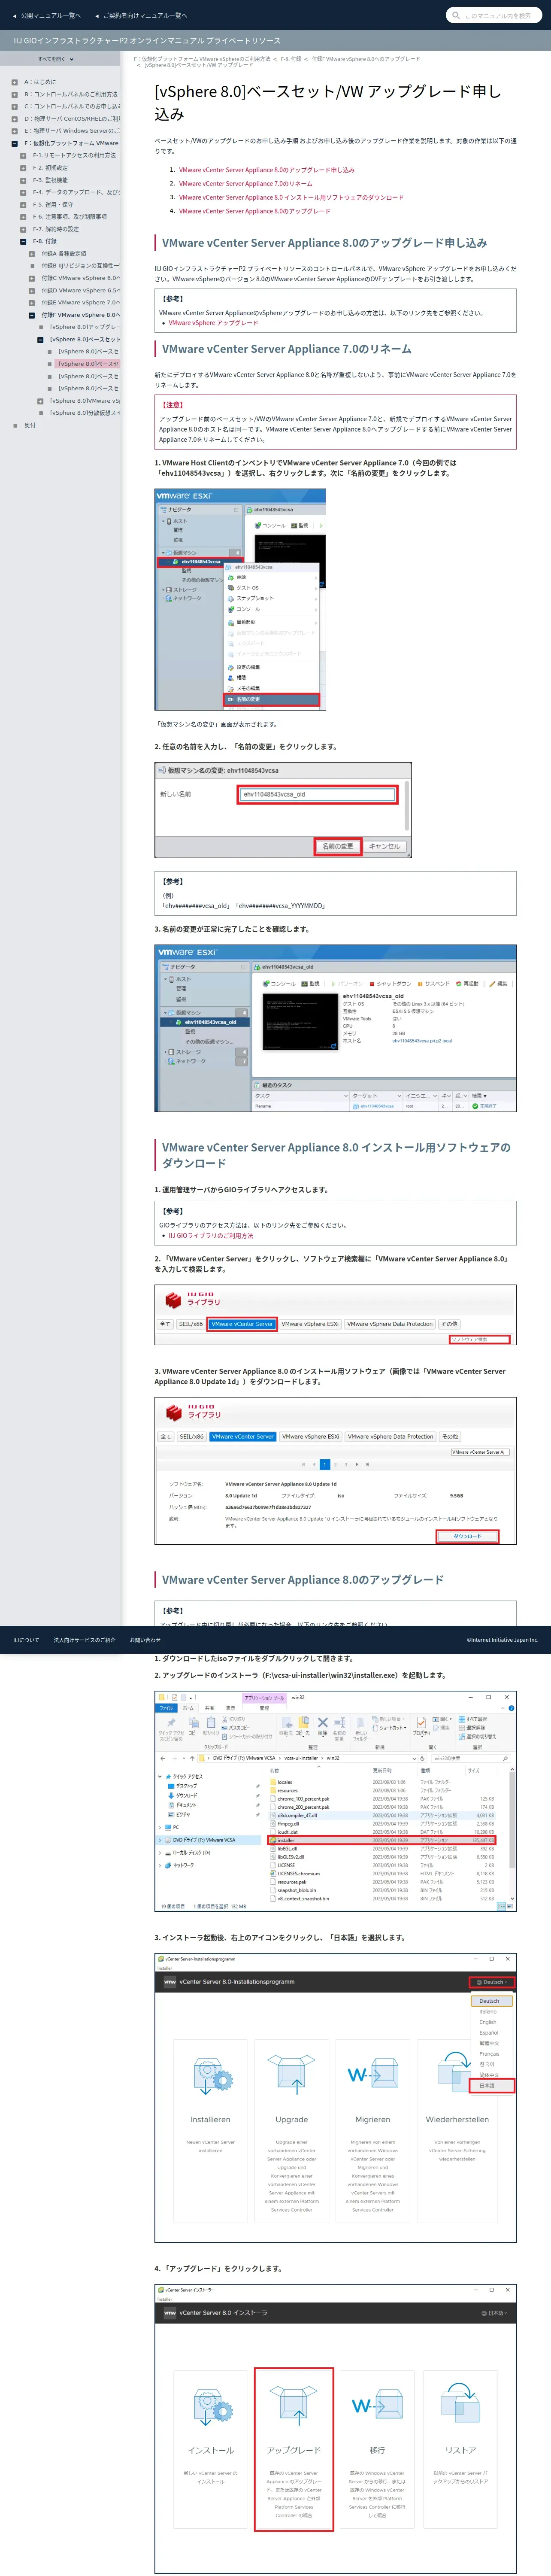
Task: Open F-8. 付録 in the breadcrumb
Action: coord(291,59)
